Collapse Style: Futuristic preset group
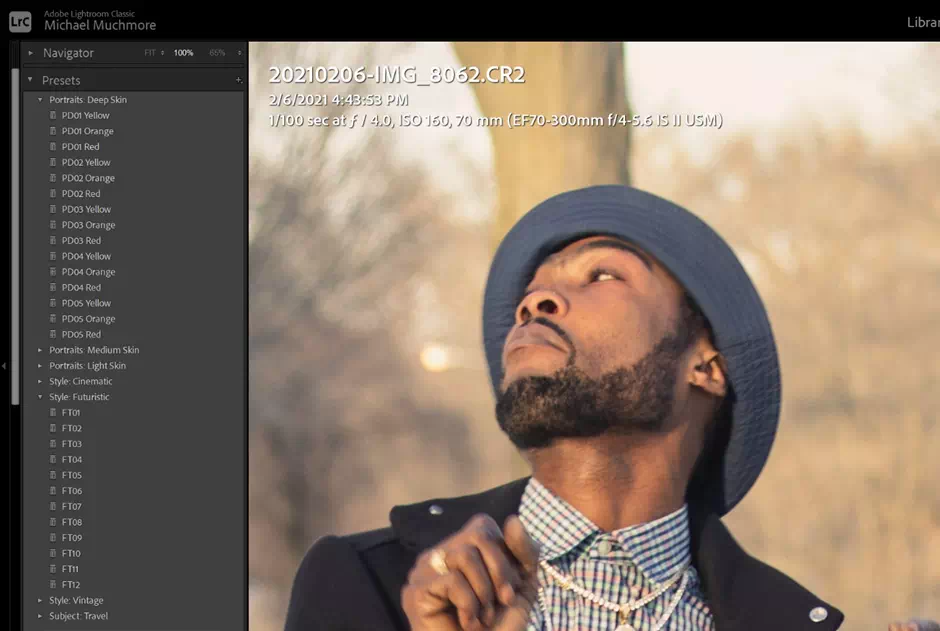Screen dimensions: 940x631 click(x=40, y=397)
